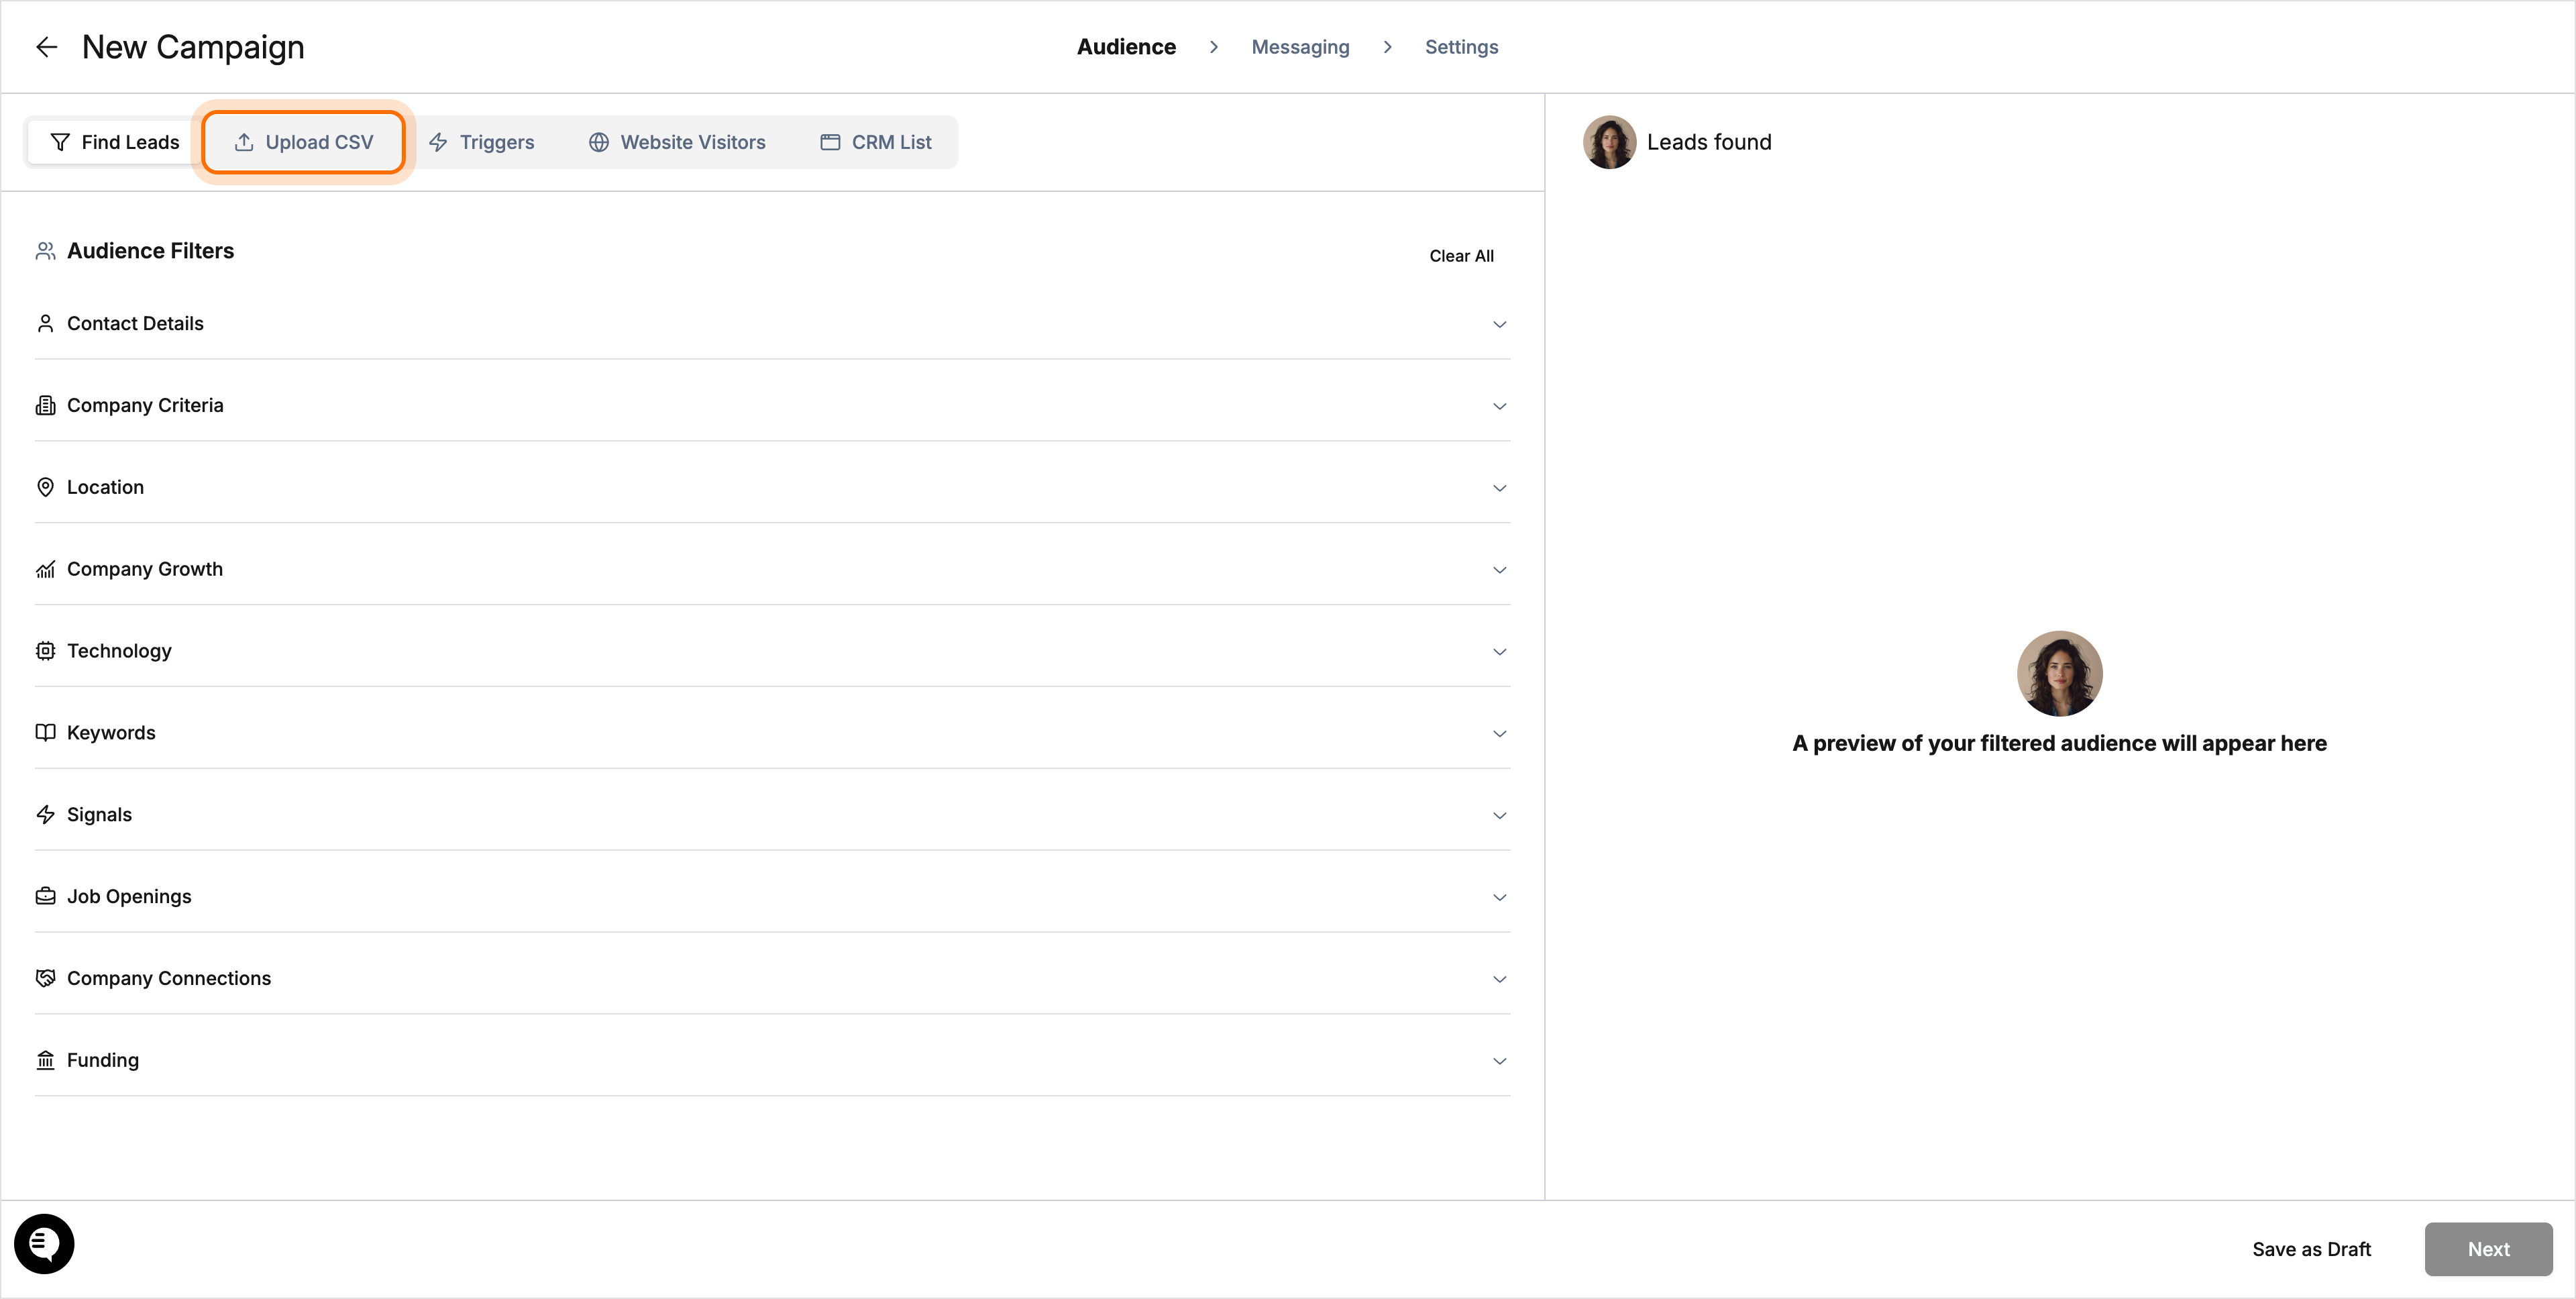This screenshot has height=1299, width=2576.
Task: Expand the Signals filter chevron
Action: [1499, 815]
